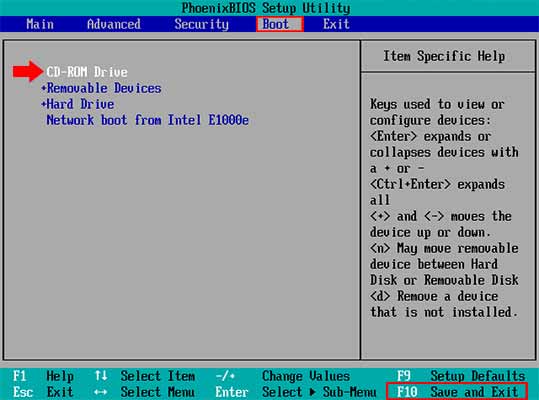Open the Security menu tab
Image resolution: width=539 pixels, height=400 pixels.
[201, 24]
